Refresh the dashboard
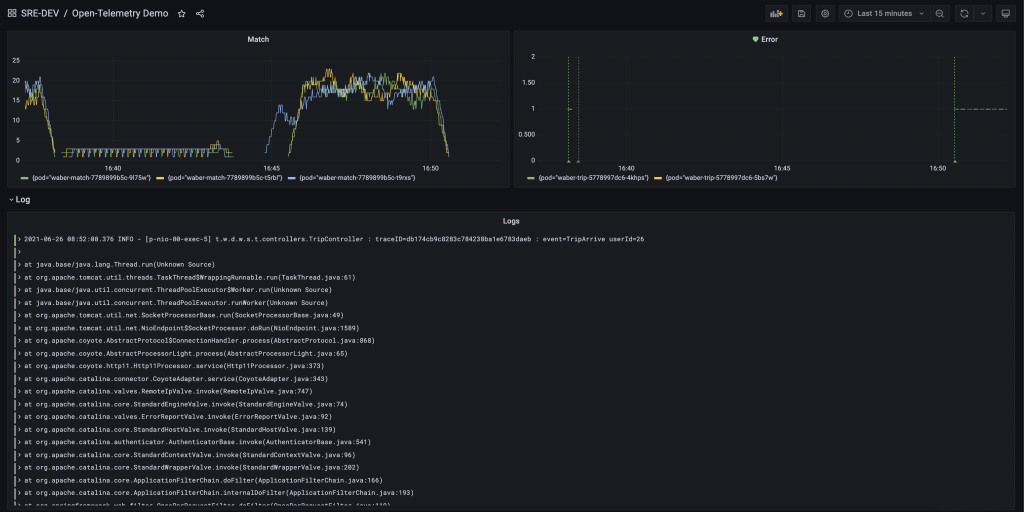This screenshot has width=1024, height=512. click(964, 13)
